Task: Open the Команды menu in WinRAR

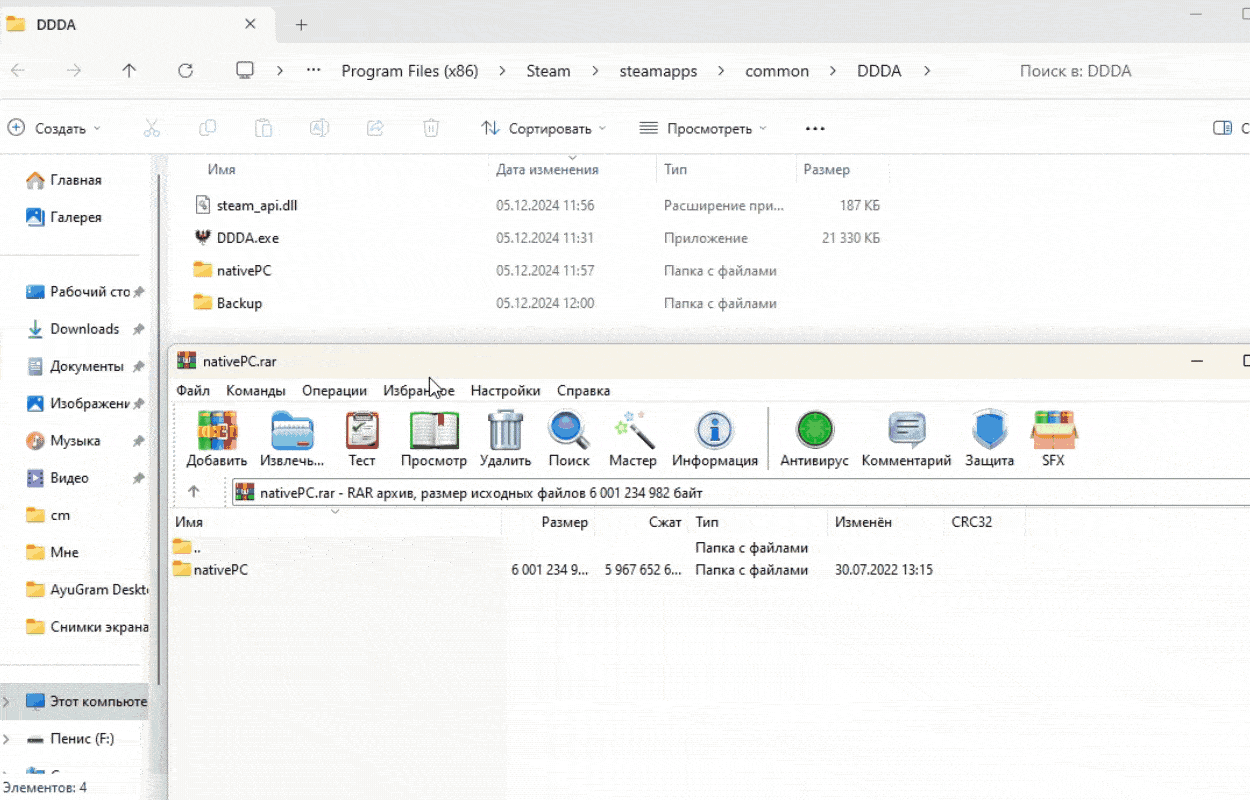Action: tap(256, 391)
